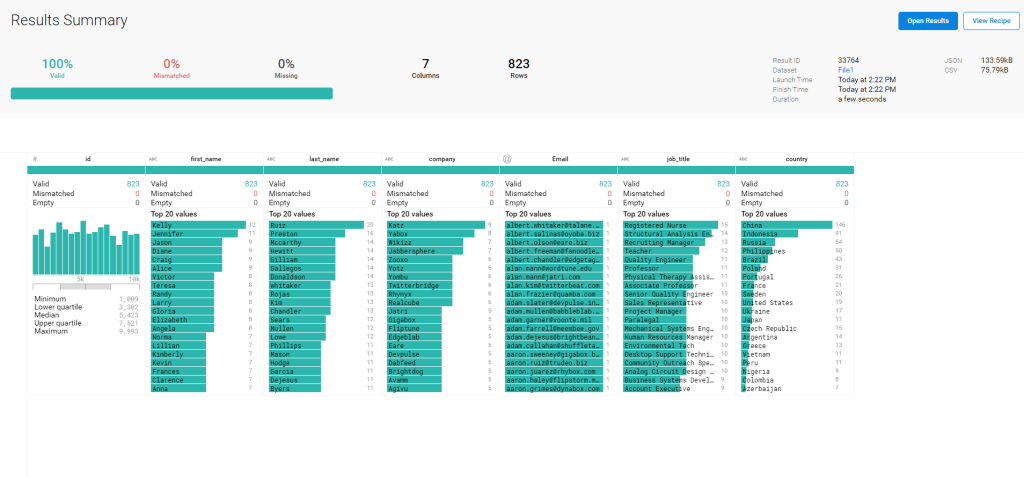This screenshot has width=1024, height=477.
Task: Click the ABC type icon beside first_name
Action: point(154,158)
